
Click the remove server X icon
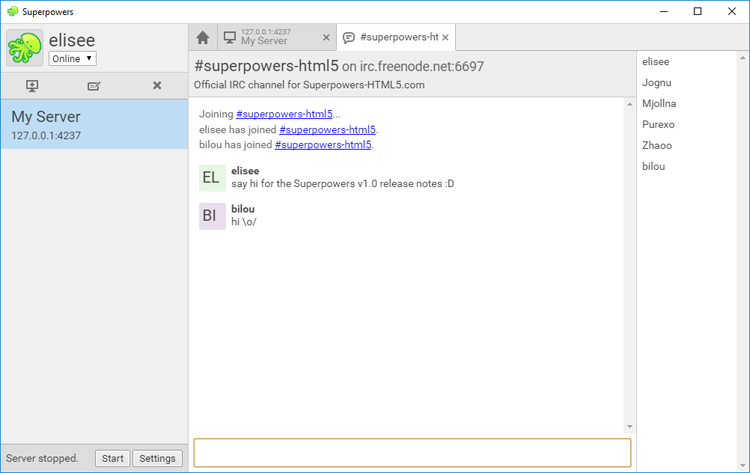pyautogui.click(x=157, y=86)
